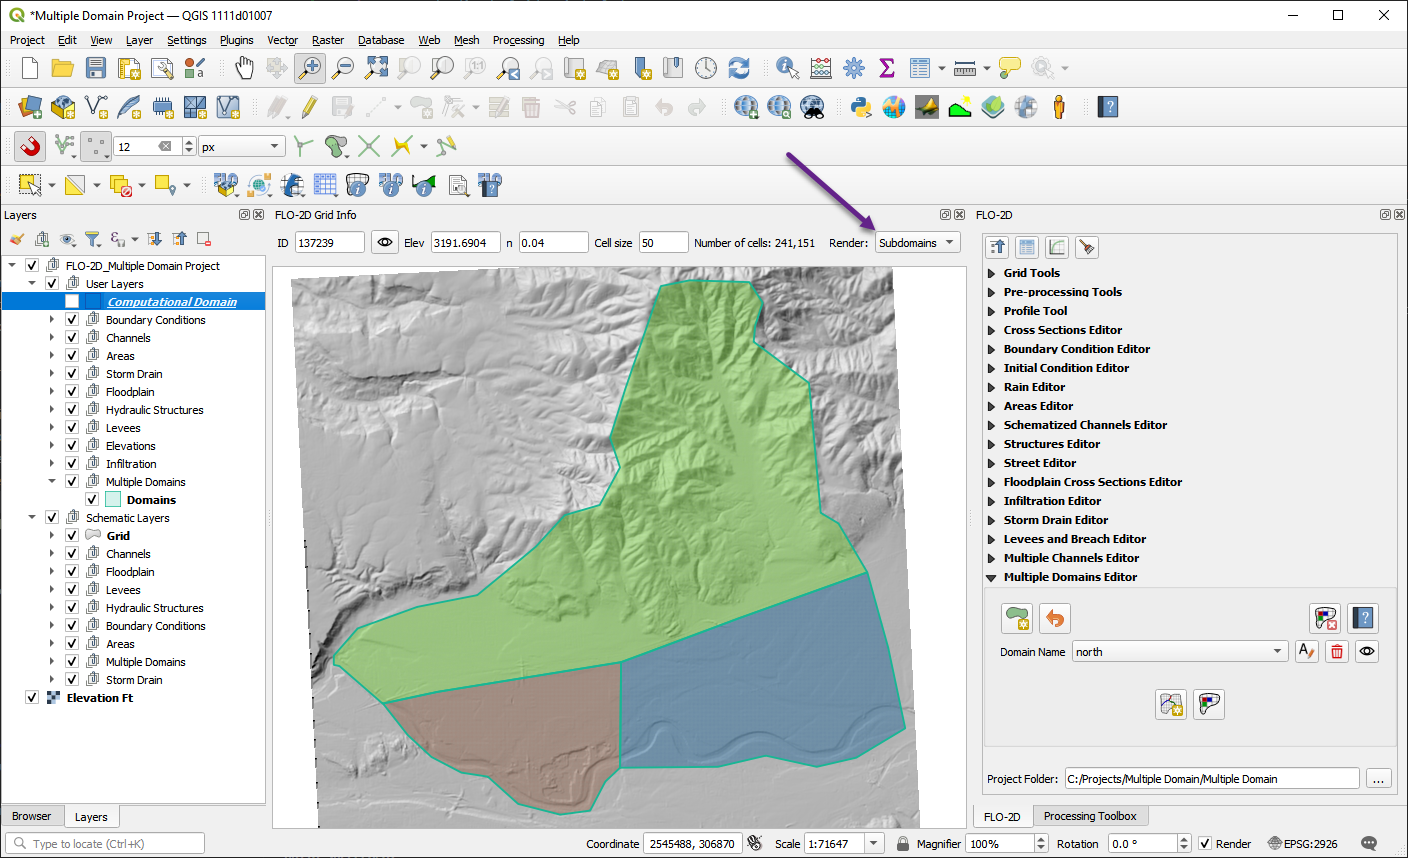Open the Statistical Summary sigma icon
This screenshot has height=858, width=1408.
886,68
